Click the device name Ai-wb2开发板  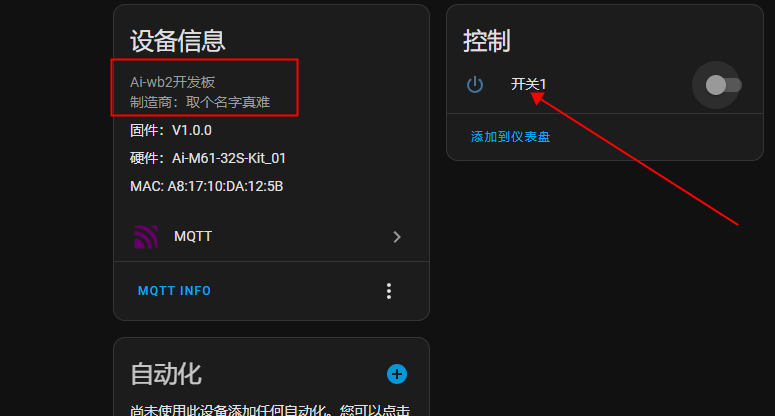[x=172, y=82]
